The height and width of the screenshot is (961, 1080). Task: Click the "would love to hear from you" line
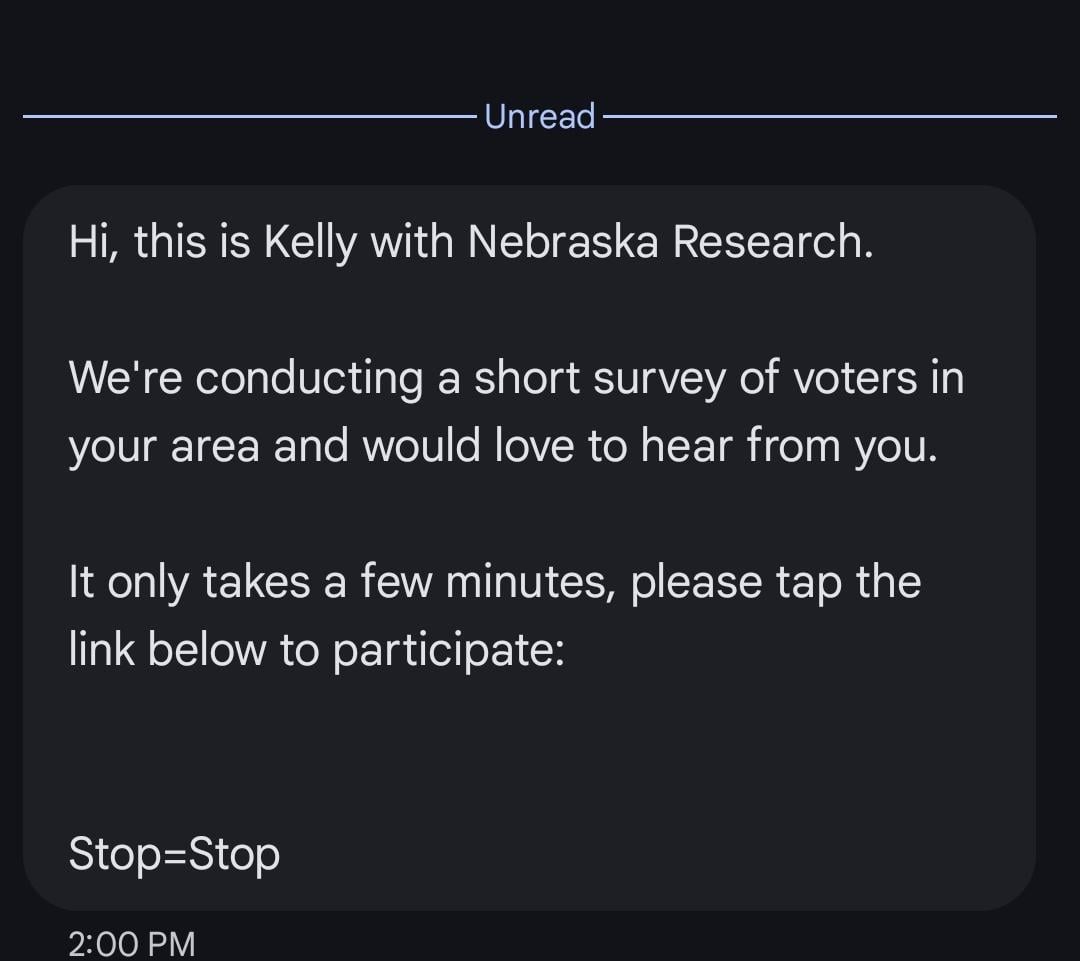[650, 446]
